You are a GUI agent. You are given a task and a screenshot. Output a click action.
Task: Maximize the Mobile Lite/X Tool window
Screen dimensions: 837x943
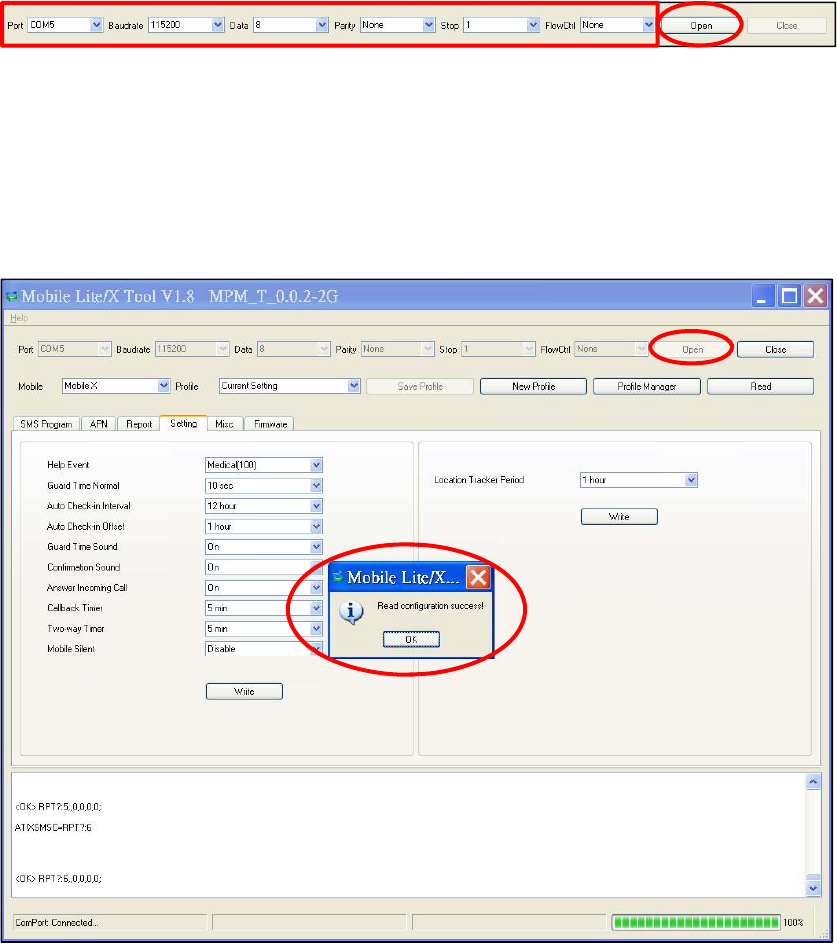click(x=789, y=296)
